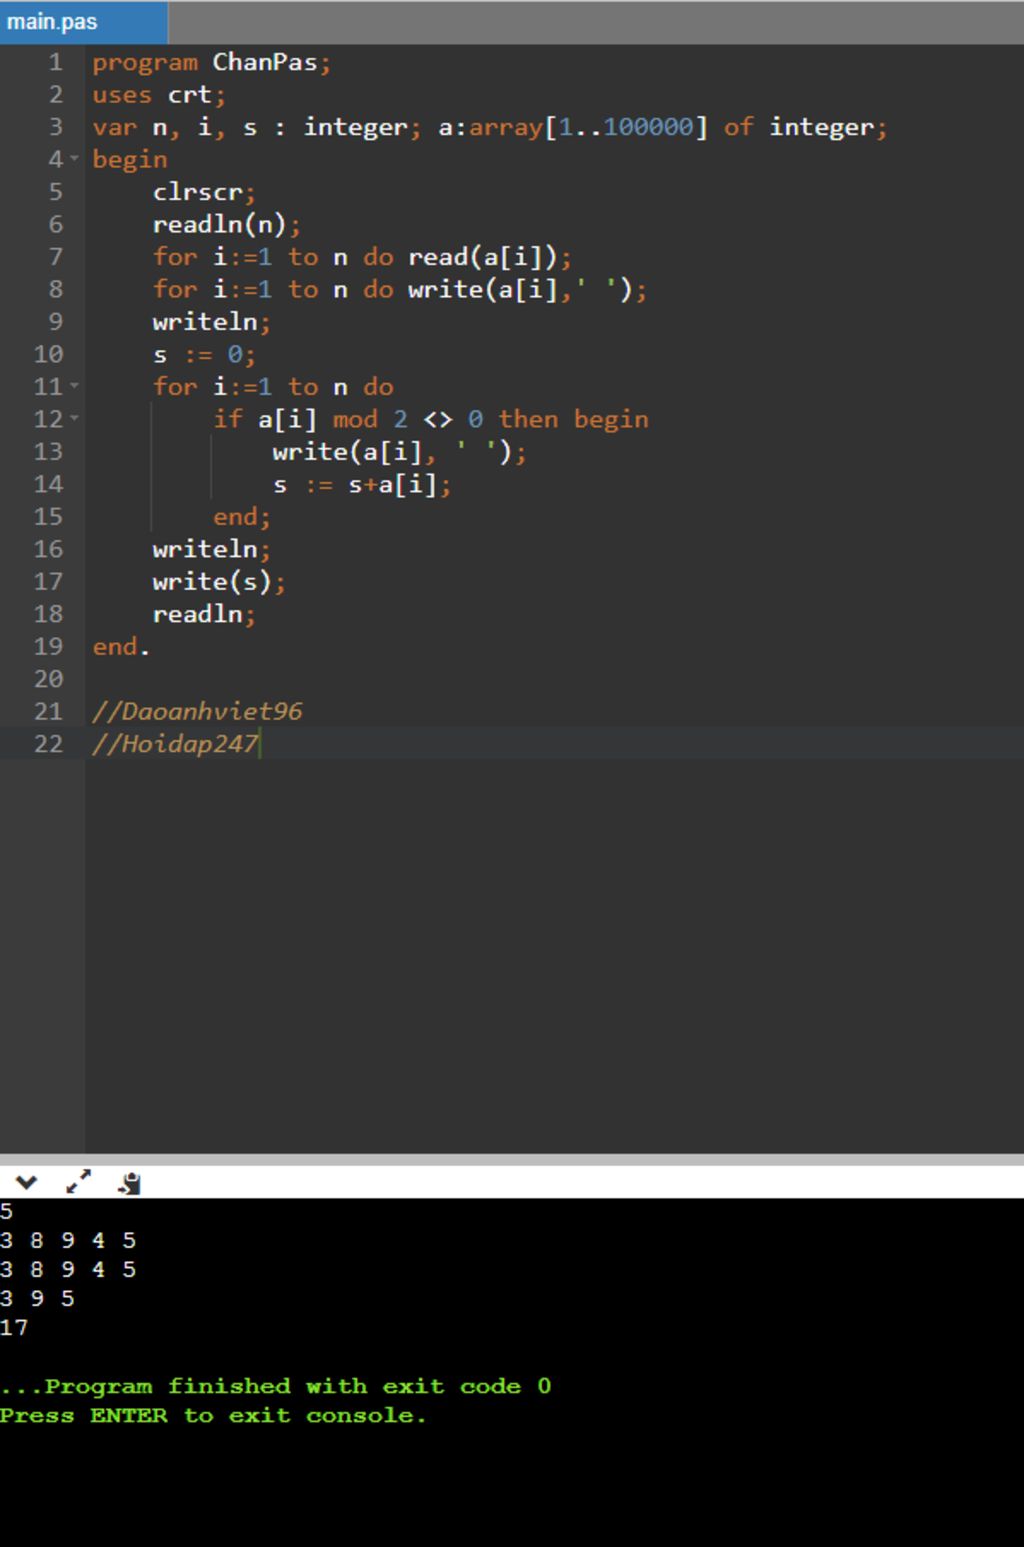Click the console result value 17
This screenshot has width=1024, height=1547.
tap(14, 1327)
